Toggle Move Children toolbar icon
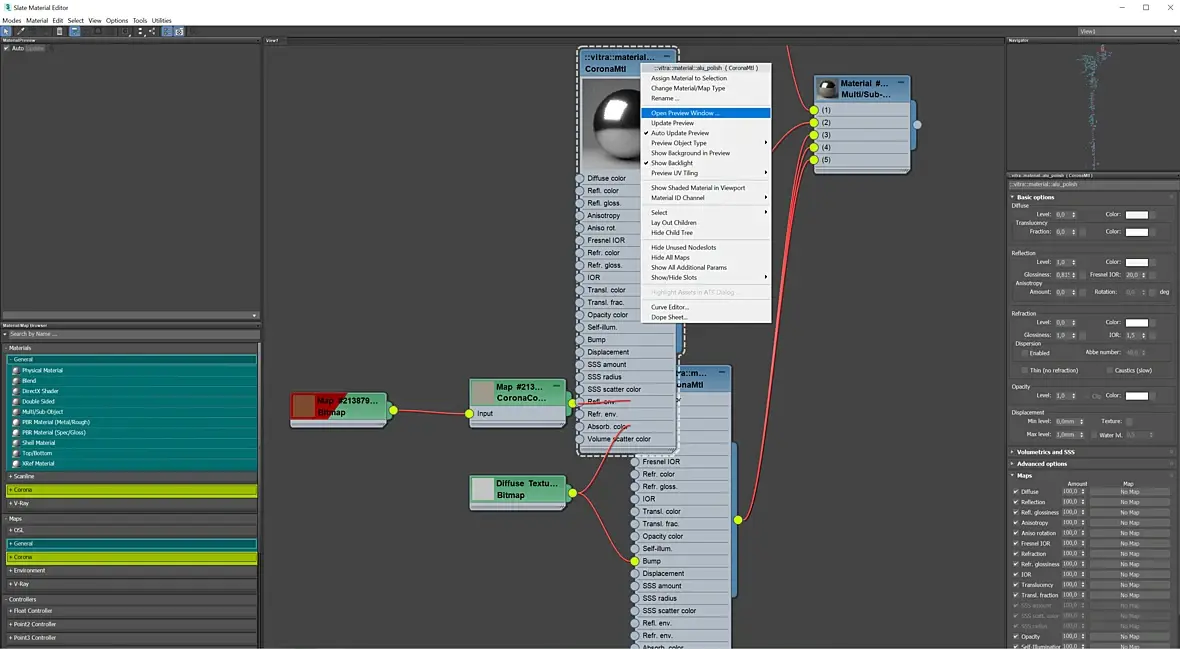Viewport: 1180px width, 649px height. pyautogui.click(x=75, y=32)
